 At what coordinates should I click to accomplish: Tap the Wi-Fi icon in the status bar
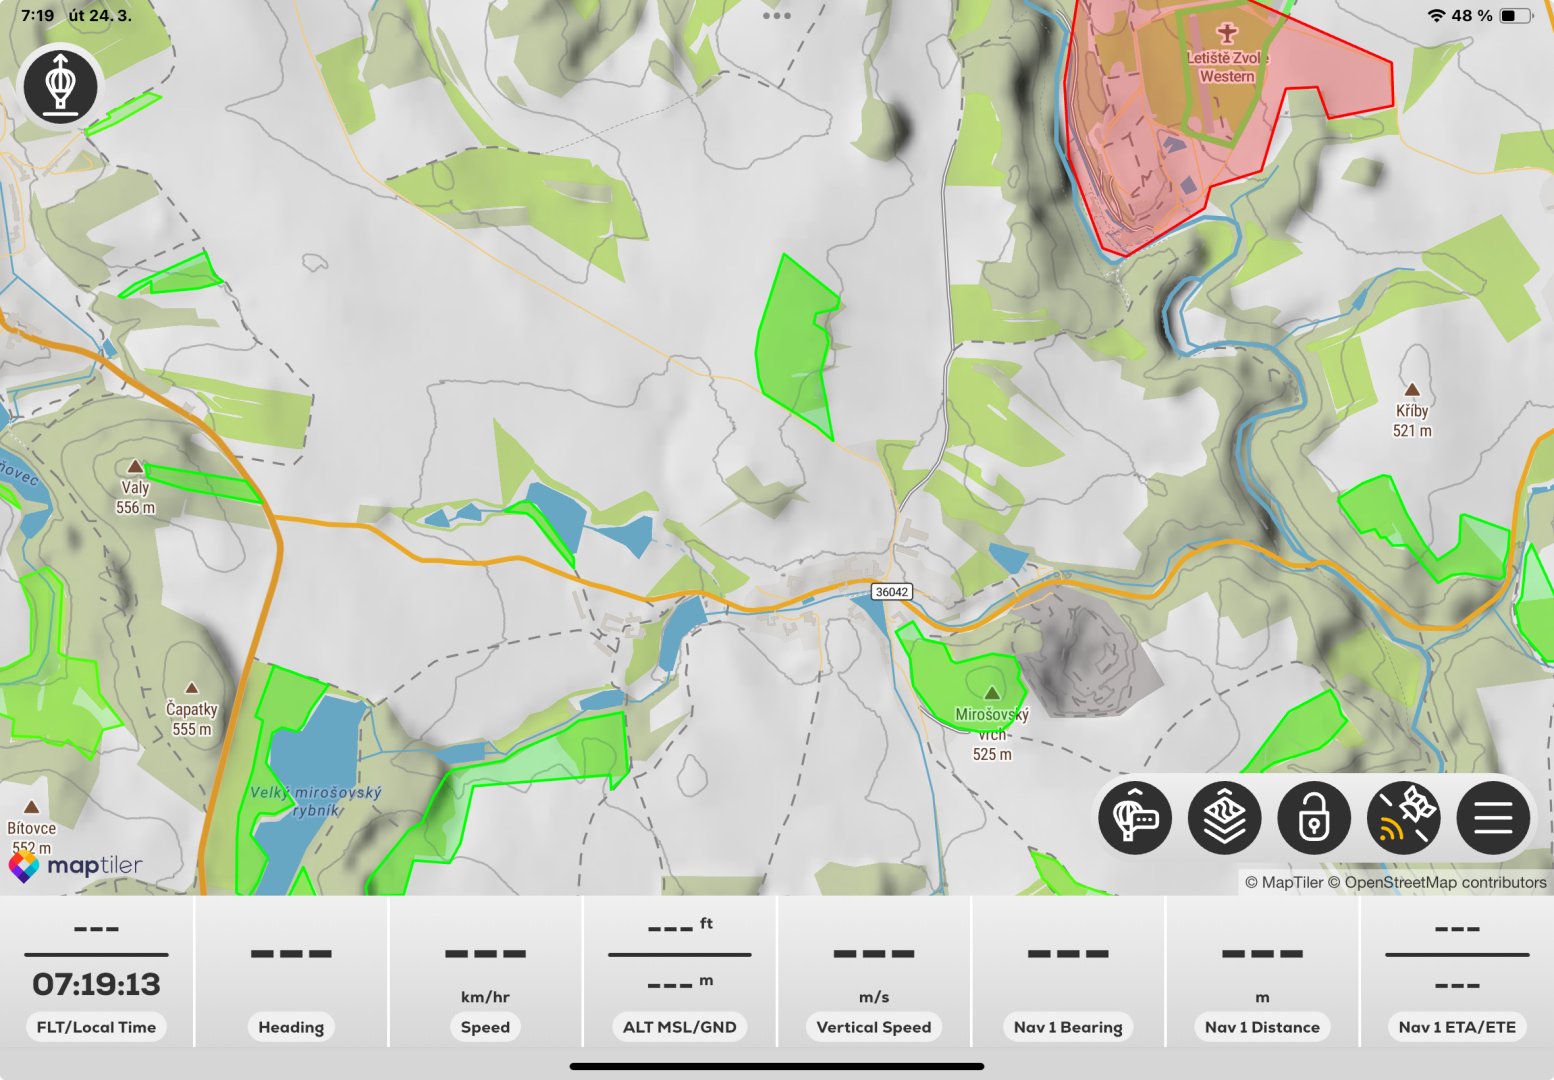[x=1437, y=15]
